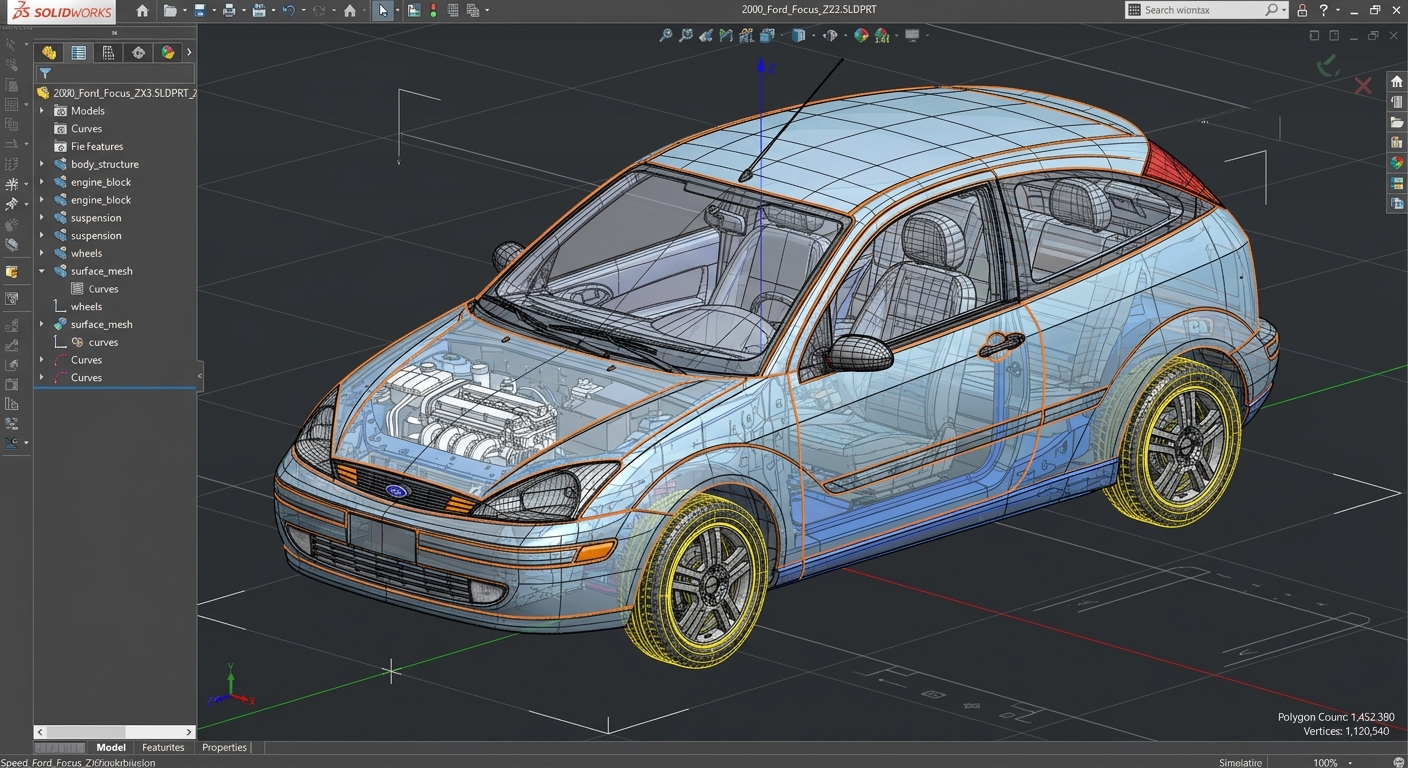Click the Simulatire status bar entry
This screenshot has width=1408, height=768.
point(1241,762)
